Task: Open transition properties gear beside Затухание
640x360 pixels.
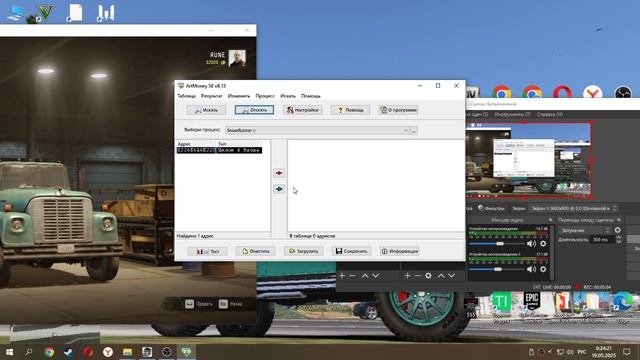Action: (618, 230)
